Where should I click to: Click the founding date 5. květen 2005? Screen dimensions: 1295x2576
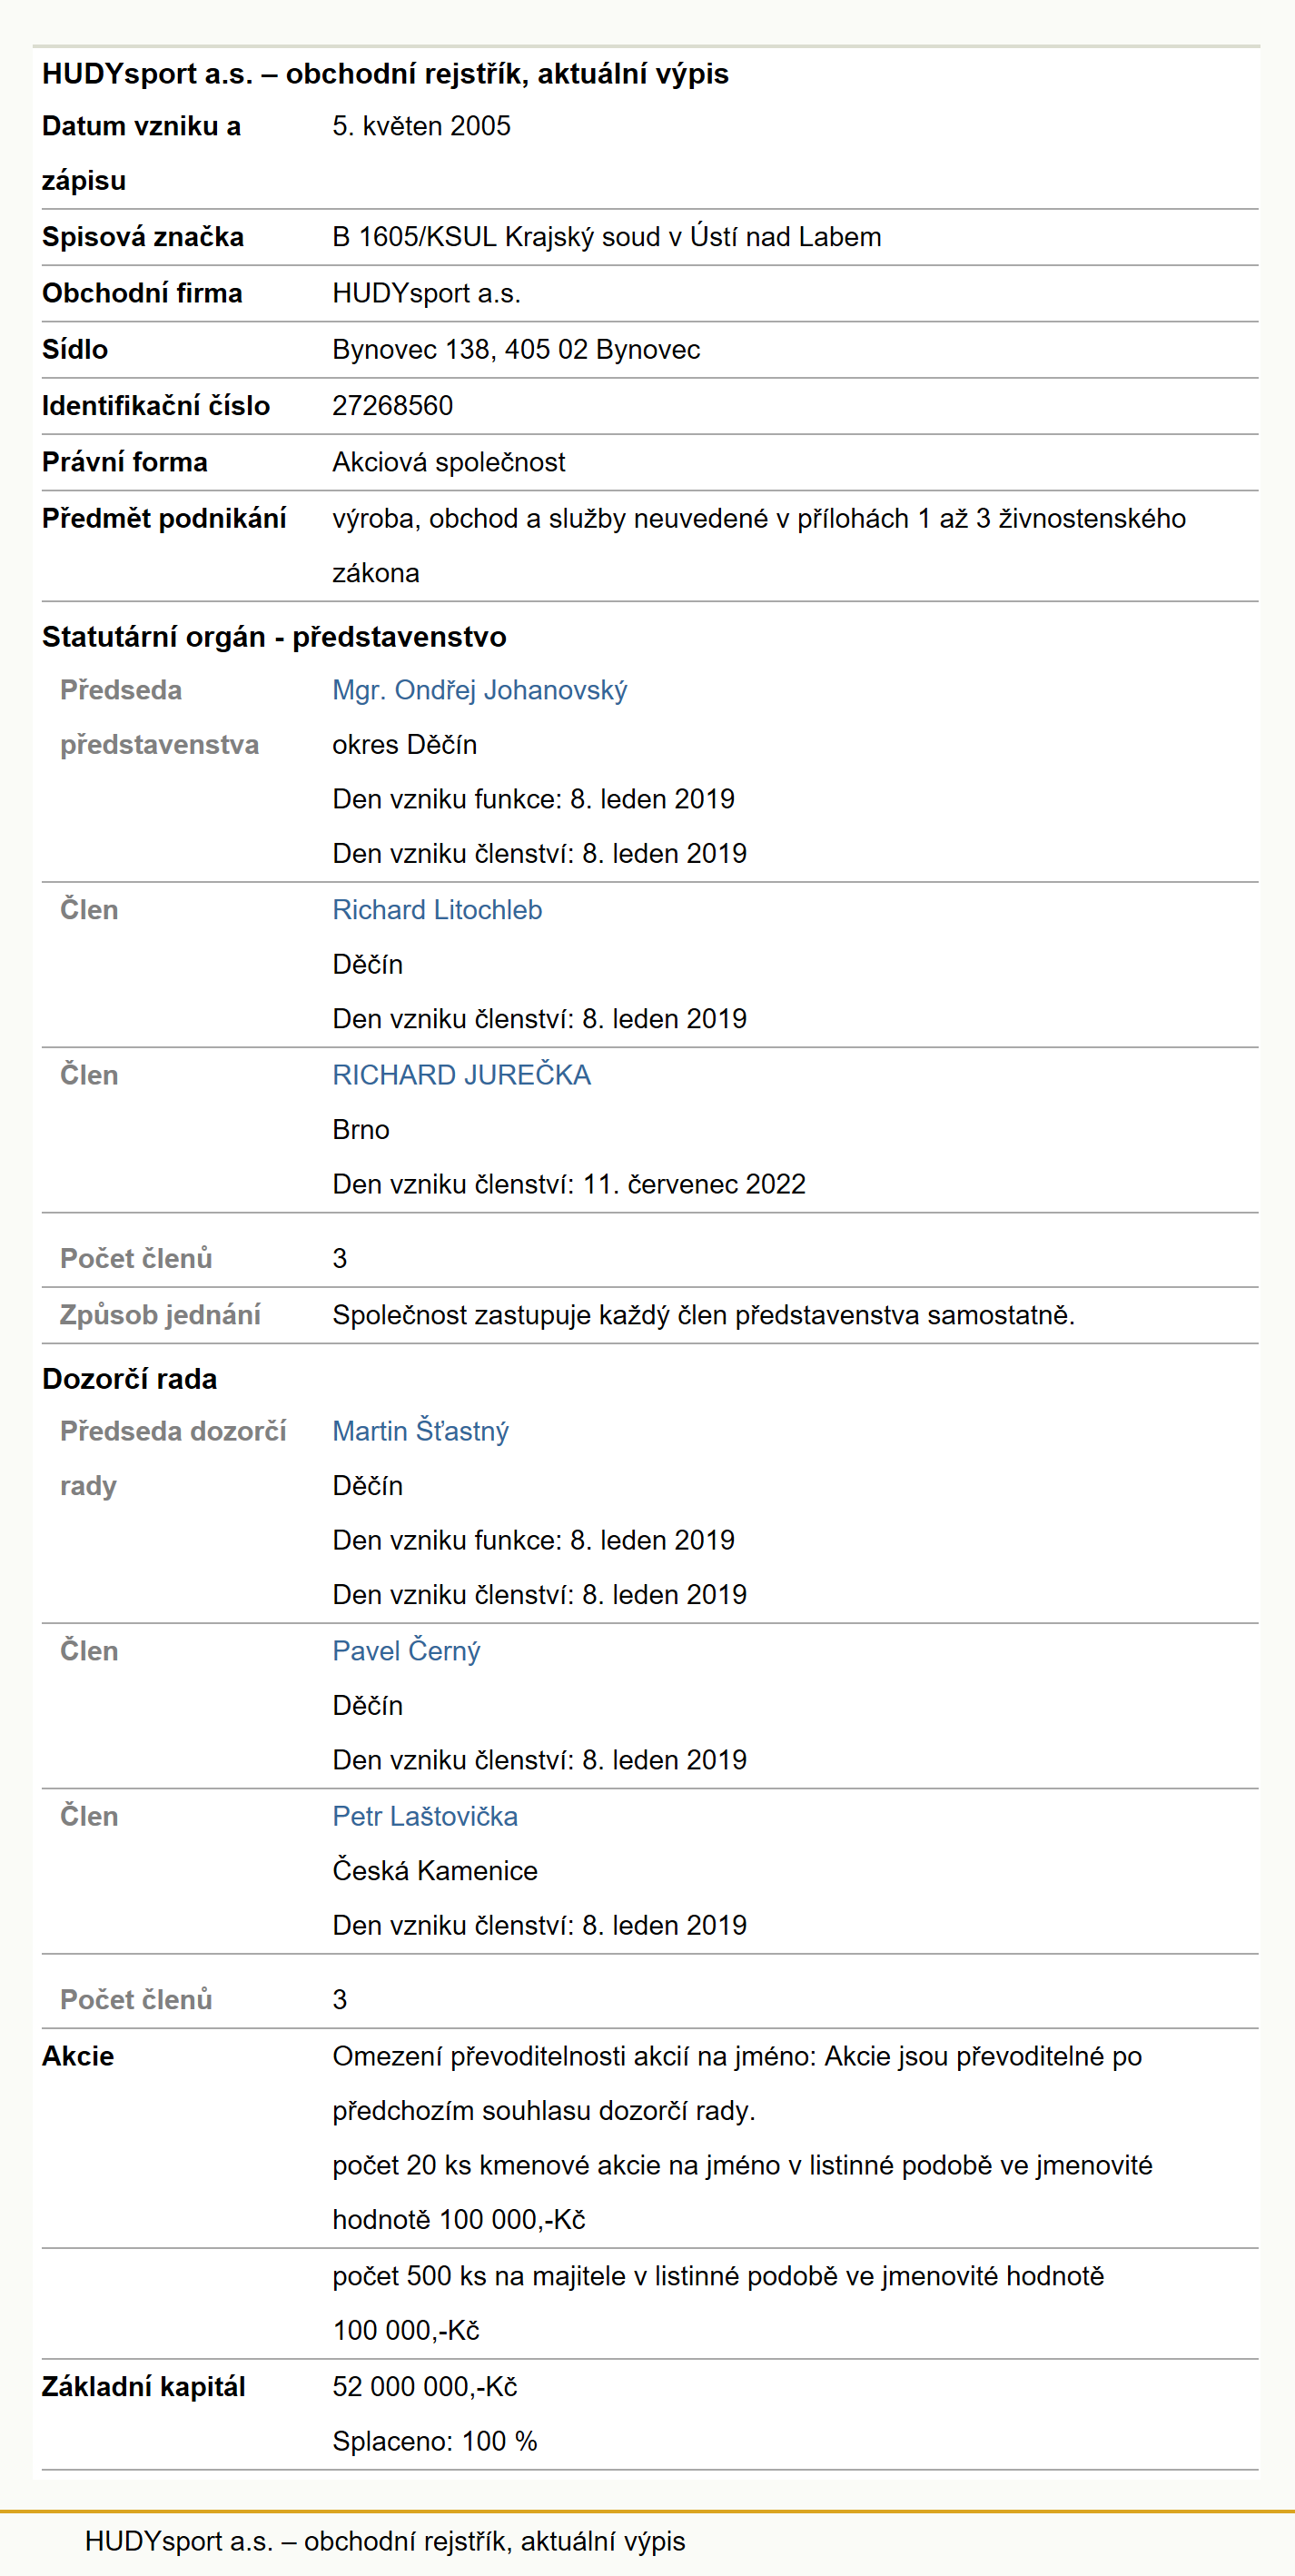click(x=421, y=126)
